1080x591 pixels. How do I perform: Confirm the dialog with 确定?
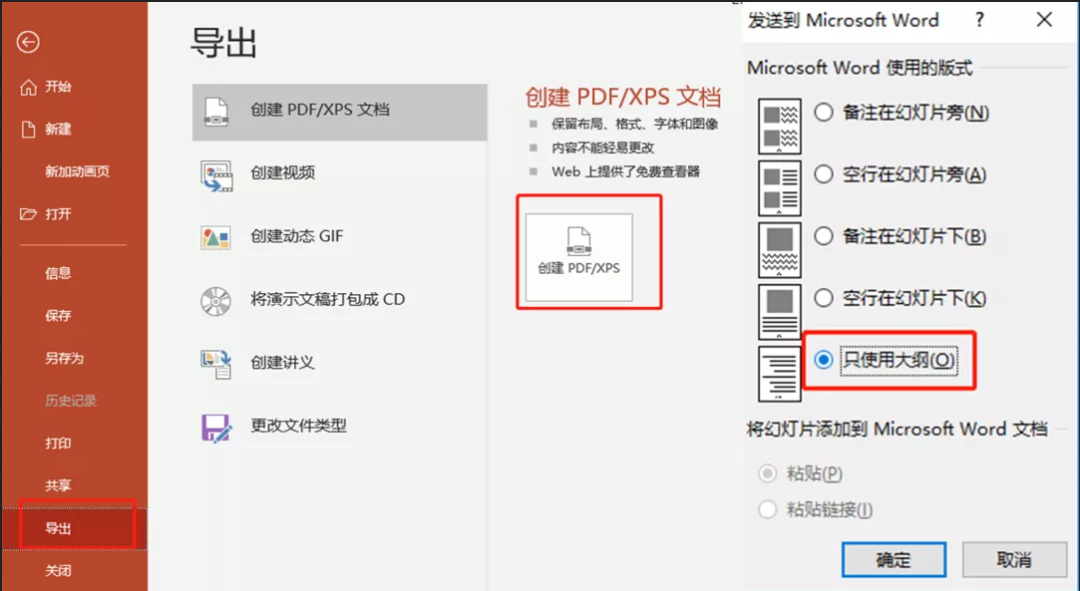click(x=893, y=560)
